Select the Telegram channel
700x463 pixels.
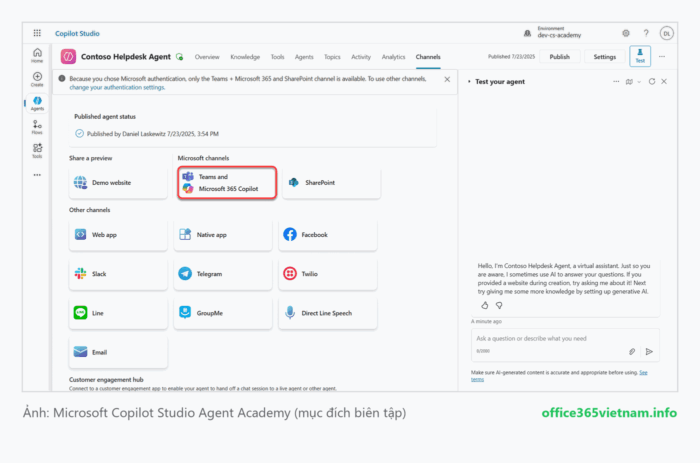pyautogui.click(x=223, y=274)
